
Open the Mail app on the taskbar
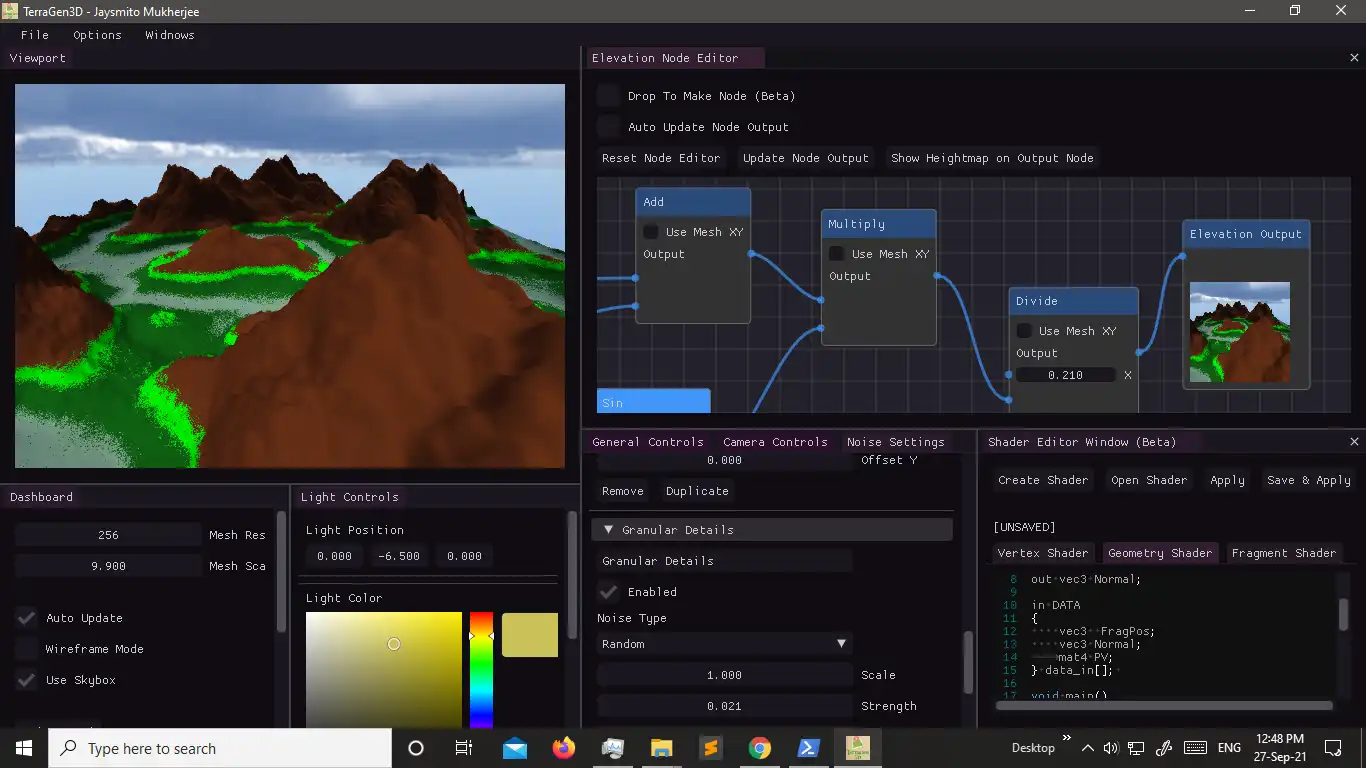[515, 748]
